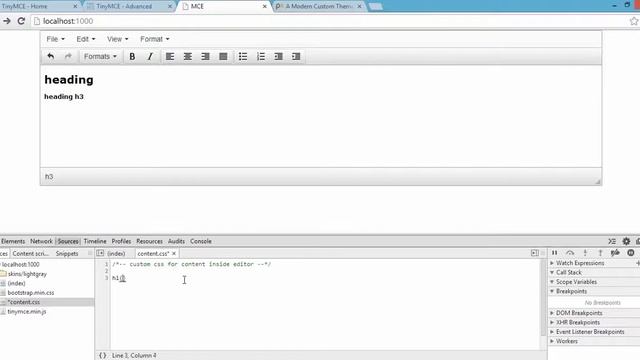
Task: Justify the text
Action: tap(223, 56)
